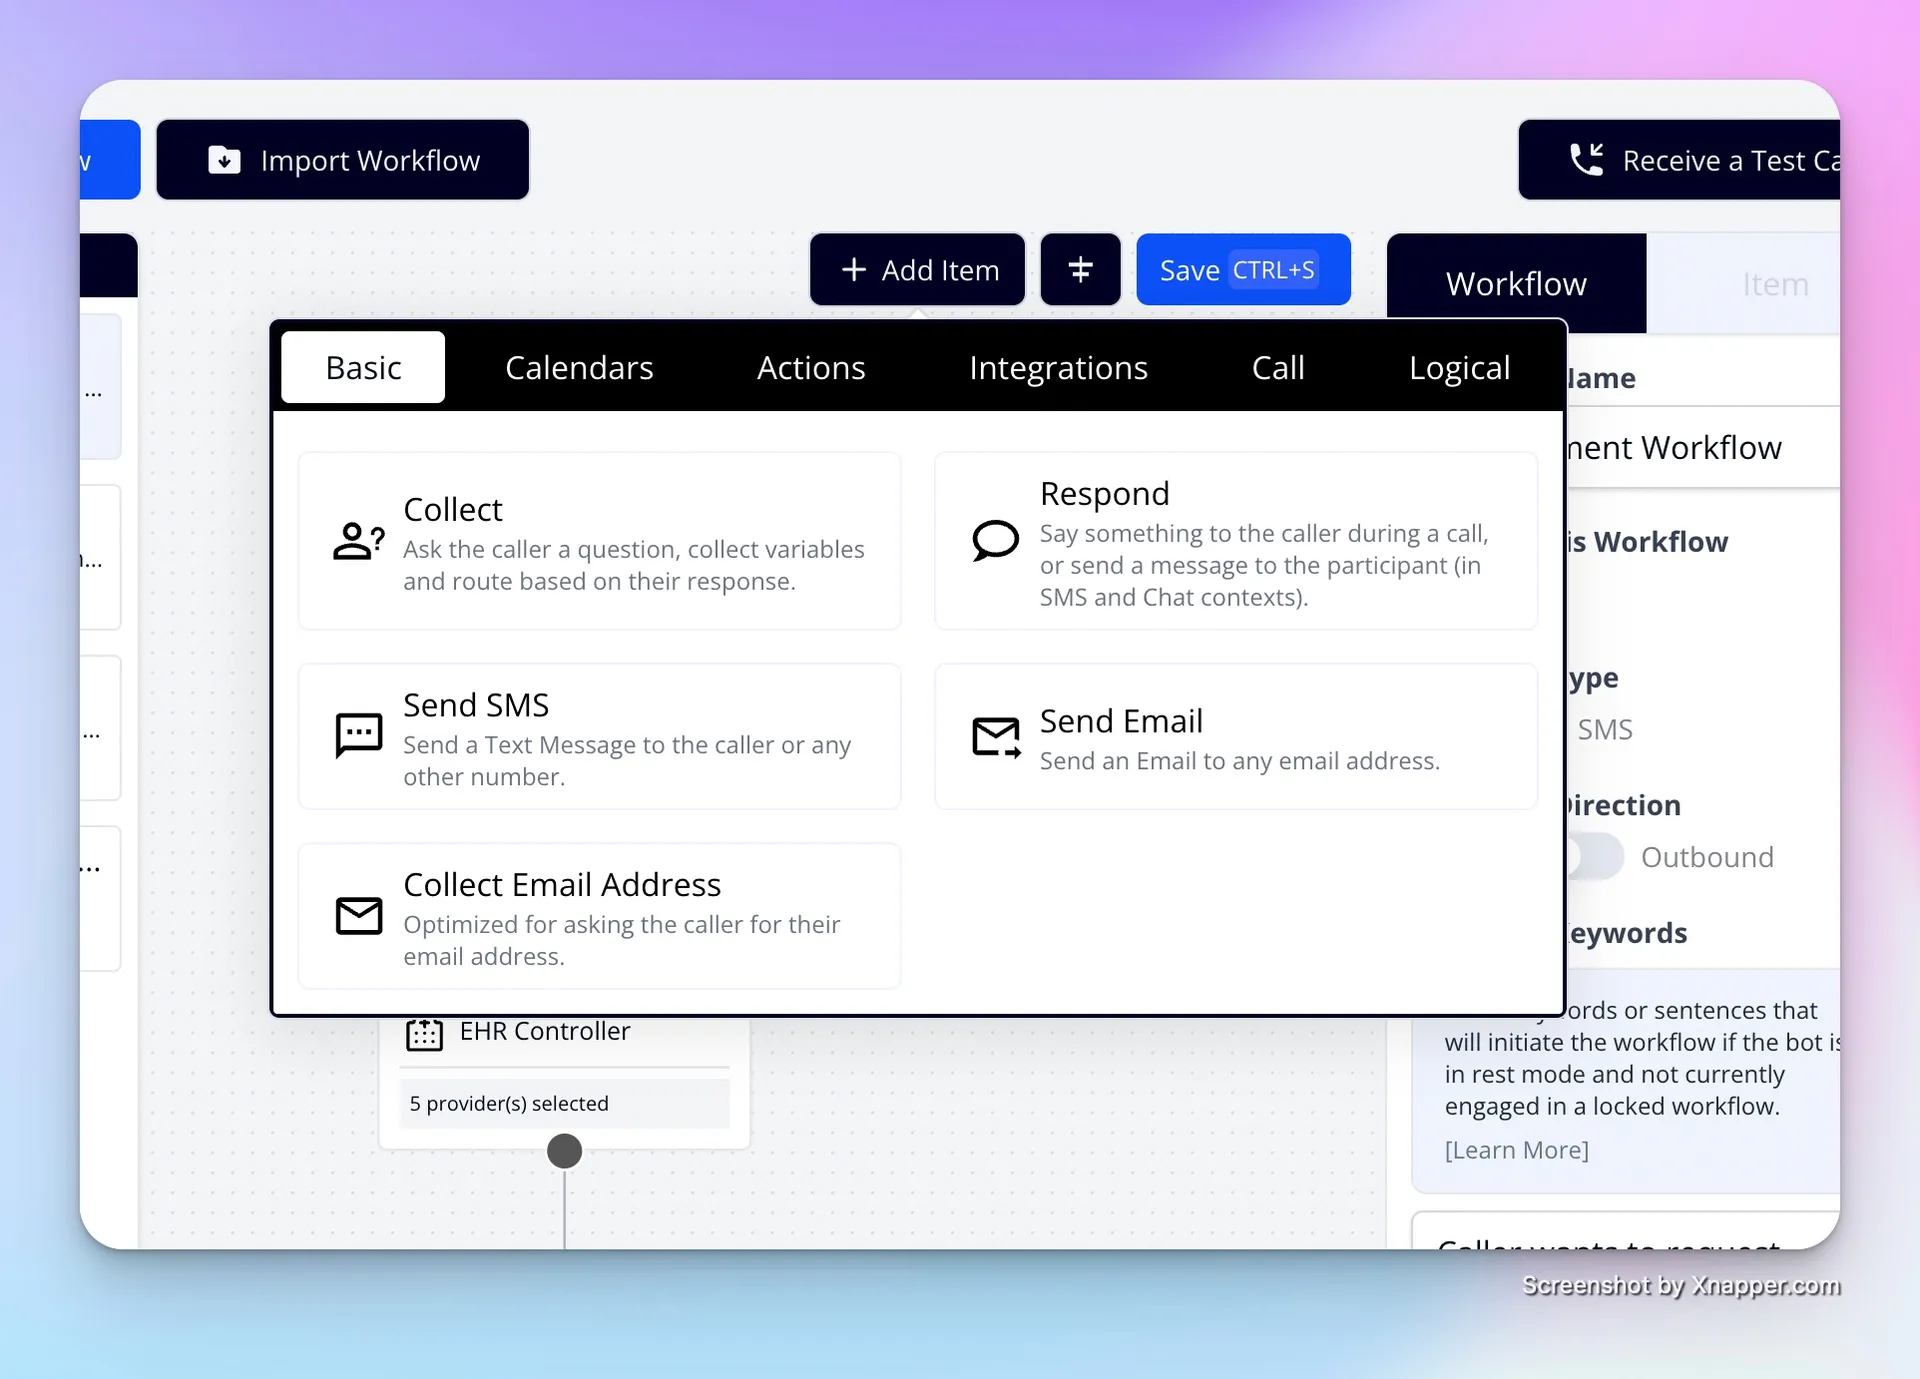Switch to the Item tab
This screenshot has height=1379, width=1920.
click(1775, 283)
